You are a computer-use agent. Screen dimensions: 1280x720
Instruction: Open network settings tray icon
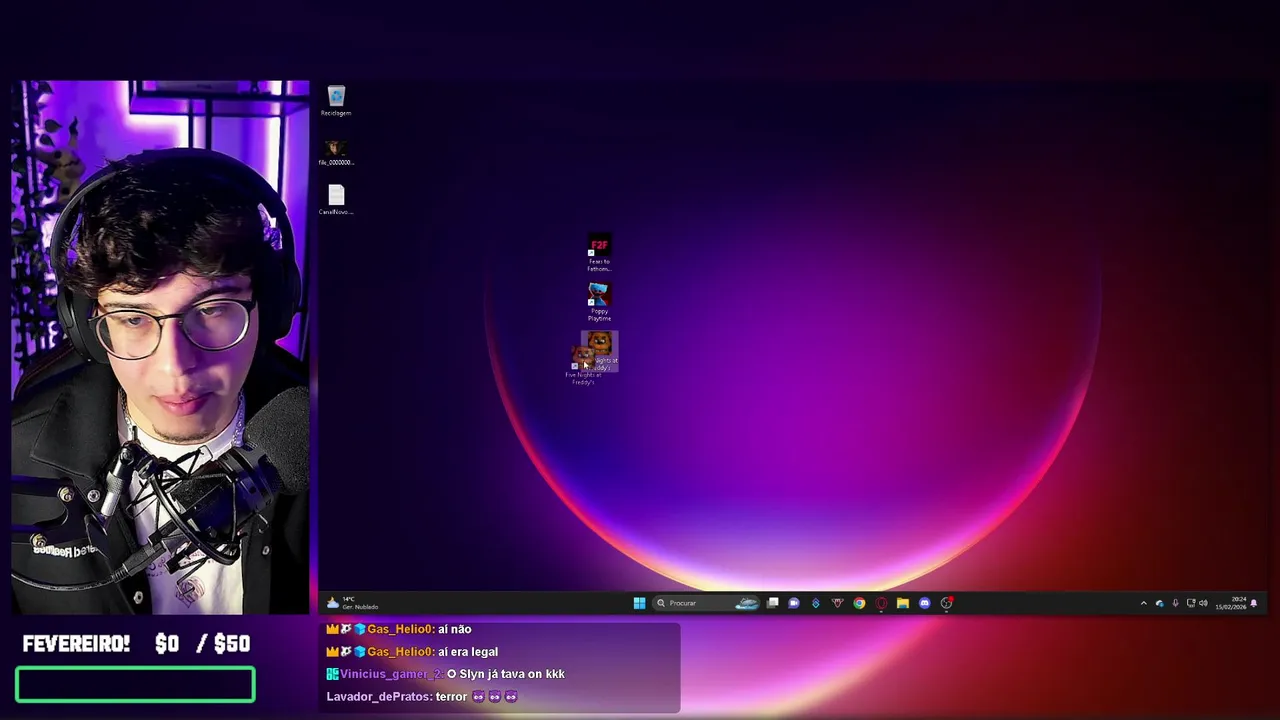[x=1191, y=603]
